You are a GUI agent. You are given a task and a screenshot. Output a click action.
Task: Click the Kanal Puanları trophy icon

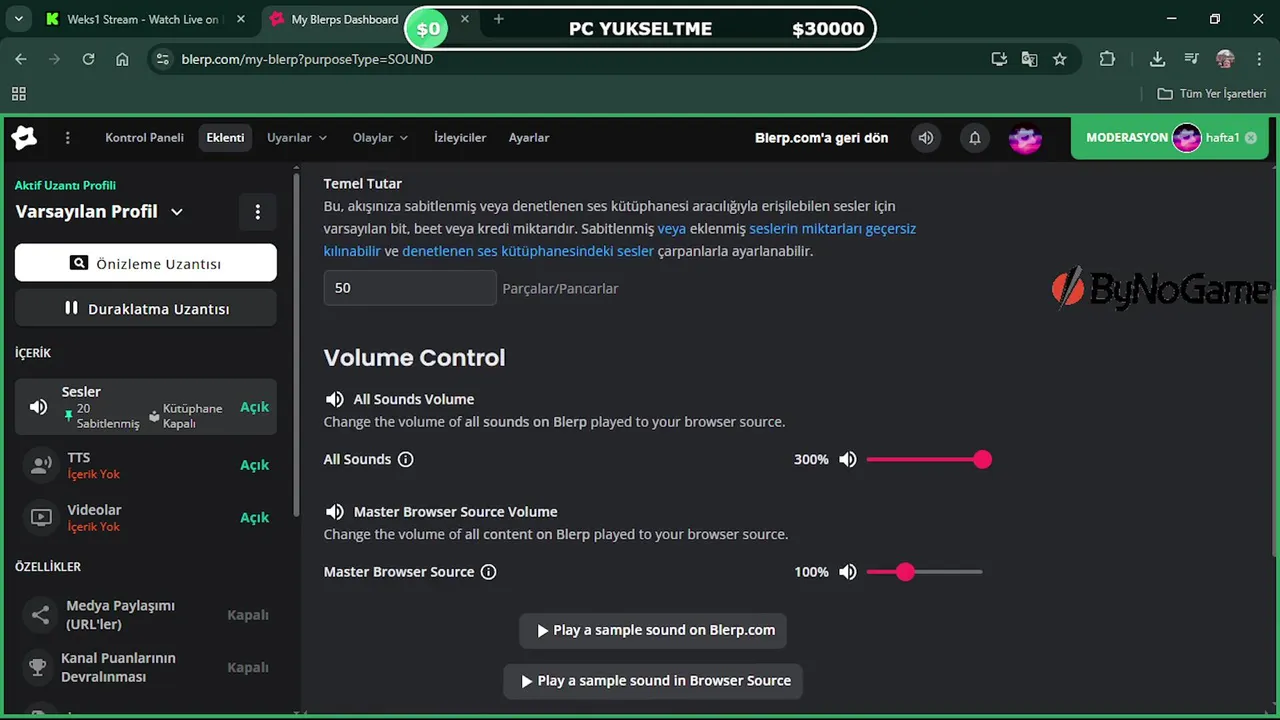38,667
